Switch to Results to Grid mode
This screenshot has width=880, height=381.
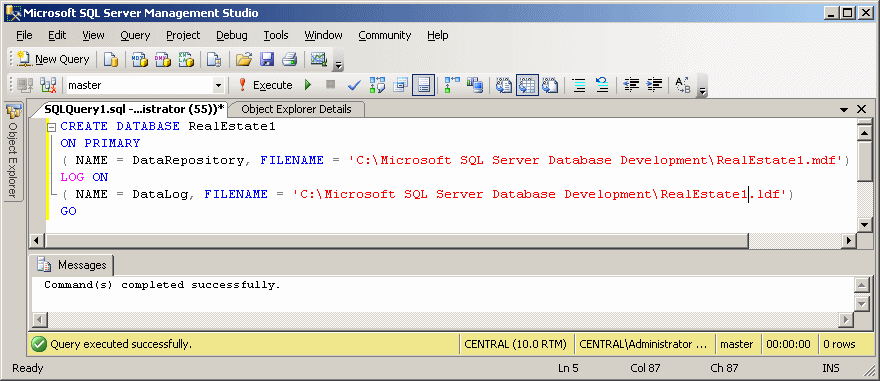[x=528, y=85]
